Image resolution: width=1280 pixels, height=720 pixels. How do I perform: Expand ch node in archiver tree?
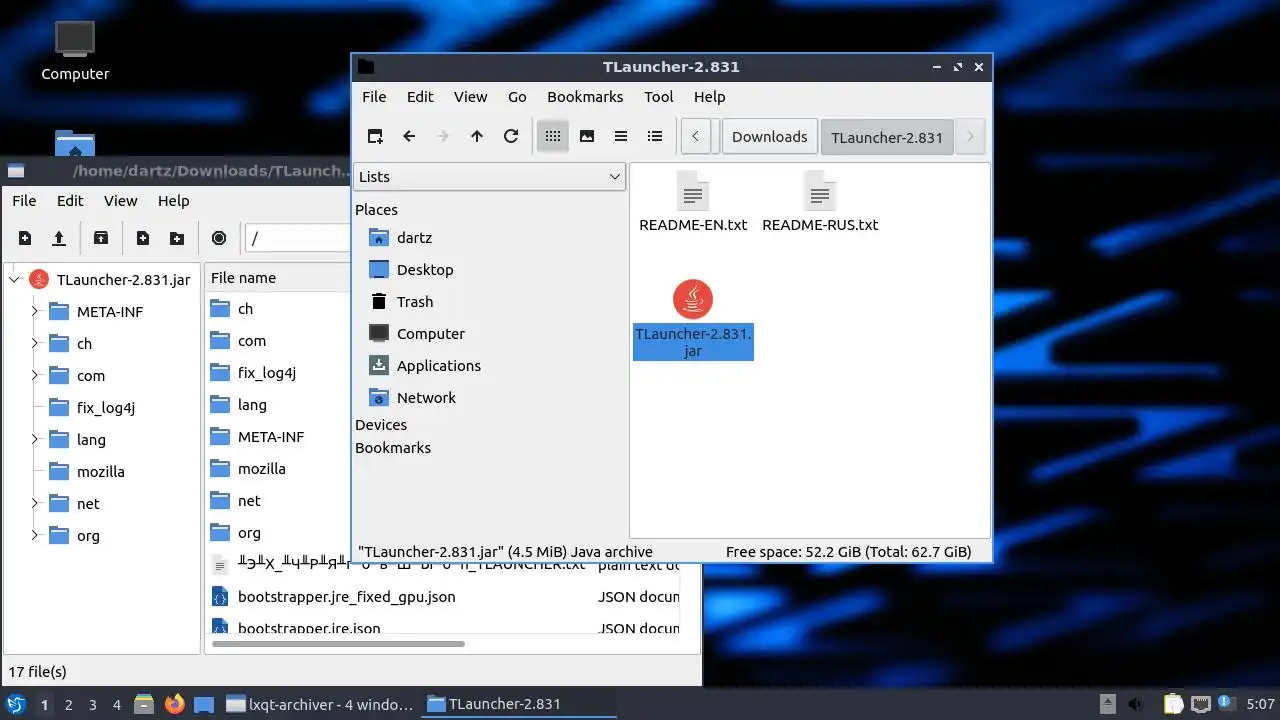(x=34, y=344)
